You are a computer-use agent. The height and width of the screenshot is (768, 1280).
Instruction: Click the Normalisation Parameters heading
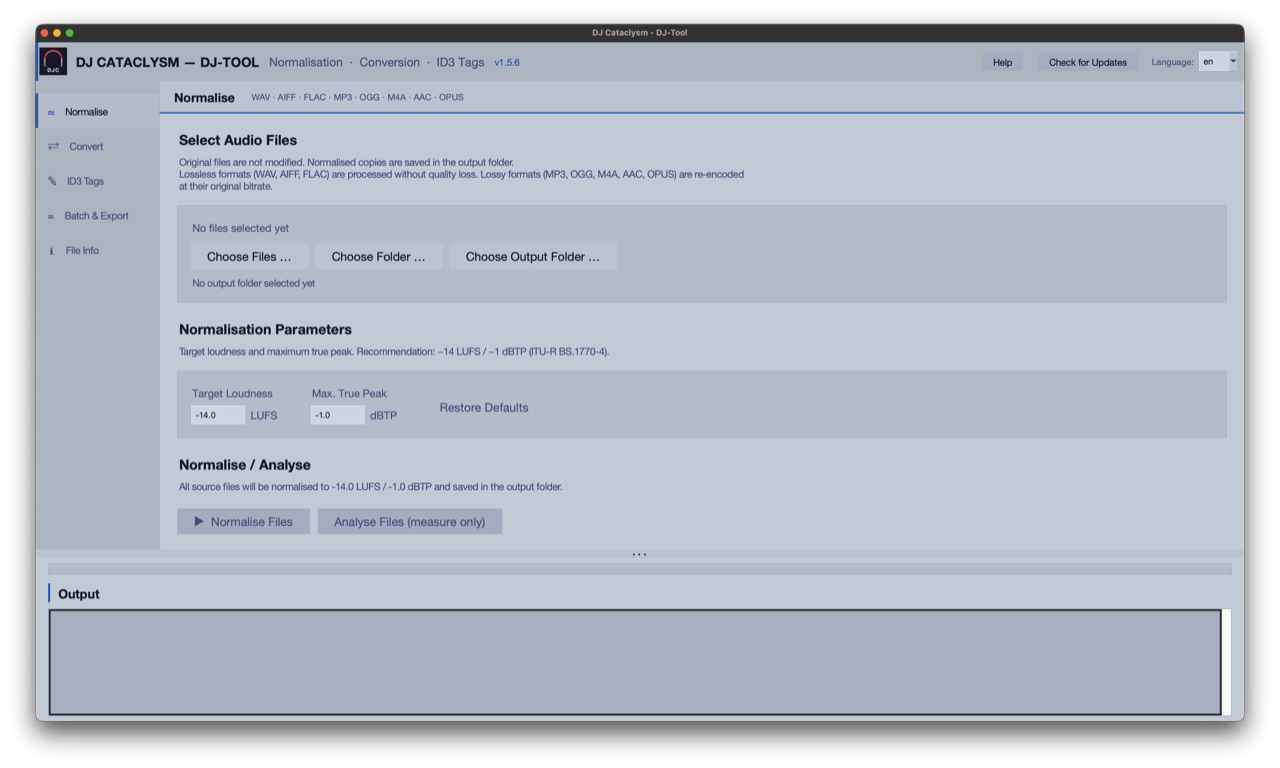(x=265, y=330)
